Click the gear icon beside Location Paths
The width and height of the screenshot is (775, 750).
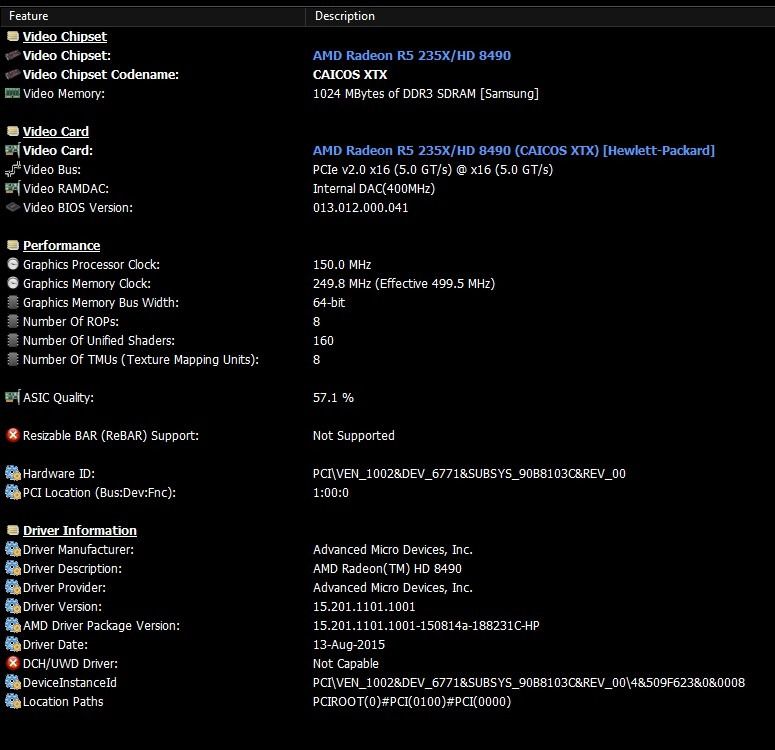pos(13,701)
